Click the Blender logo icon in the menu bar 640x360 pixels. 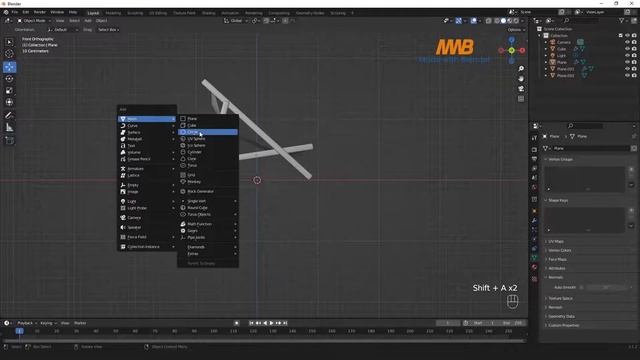click(6, 12)
